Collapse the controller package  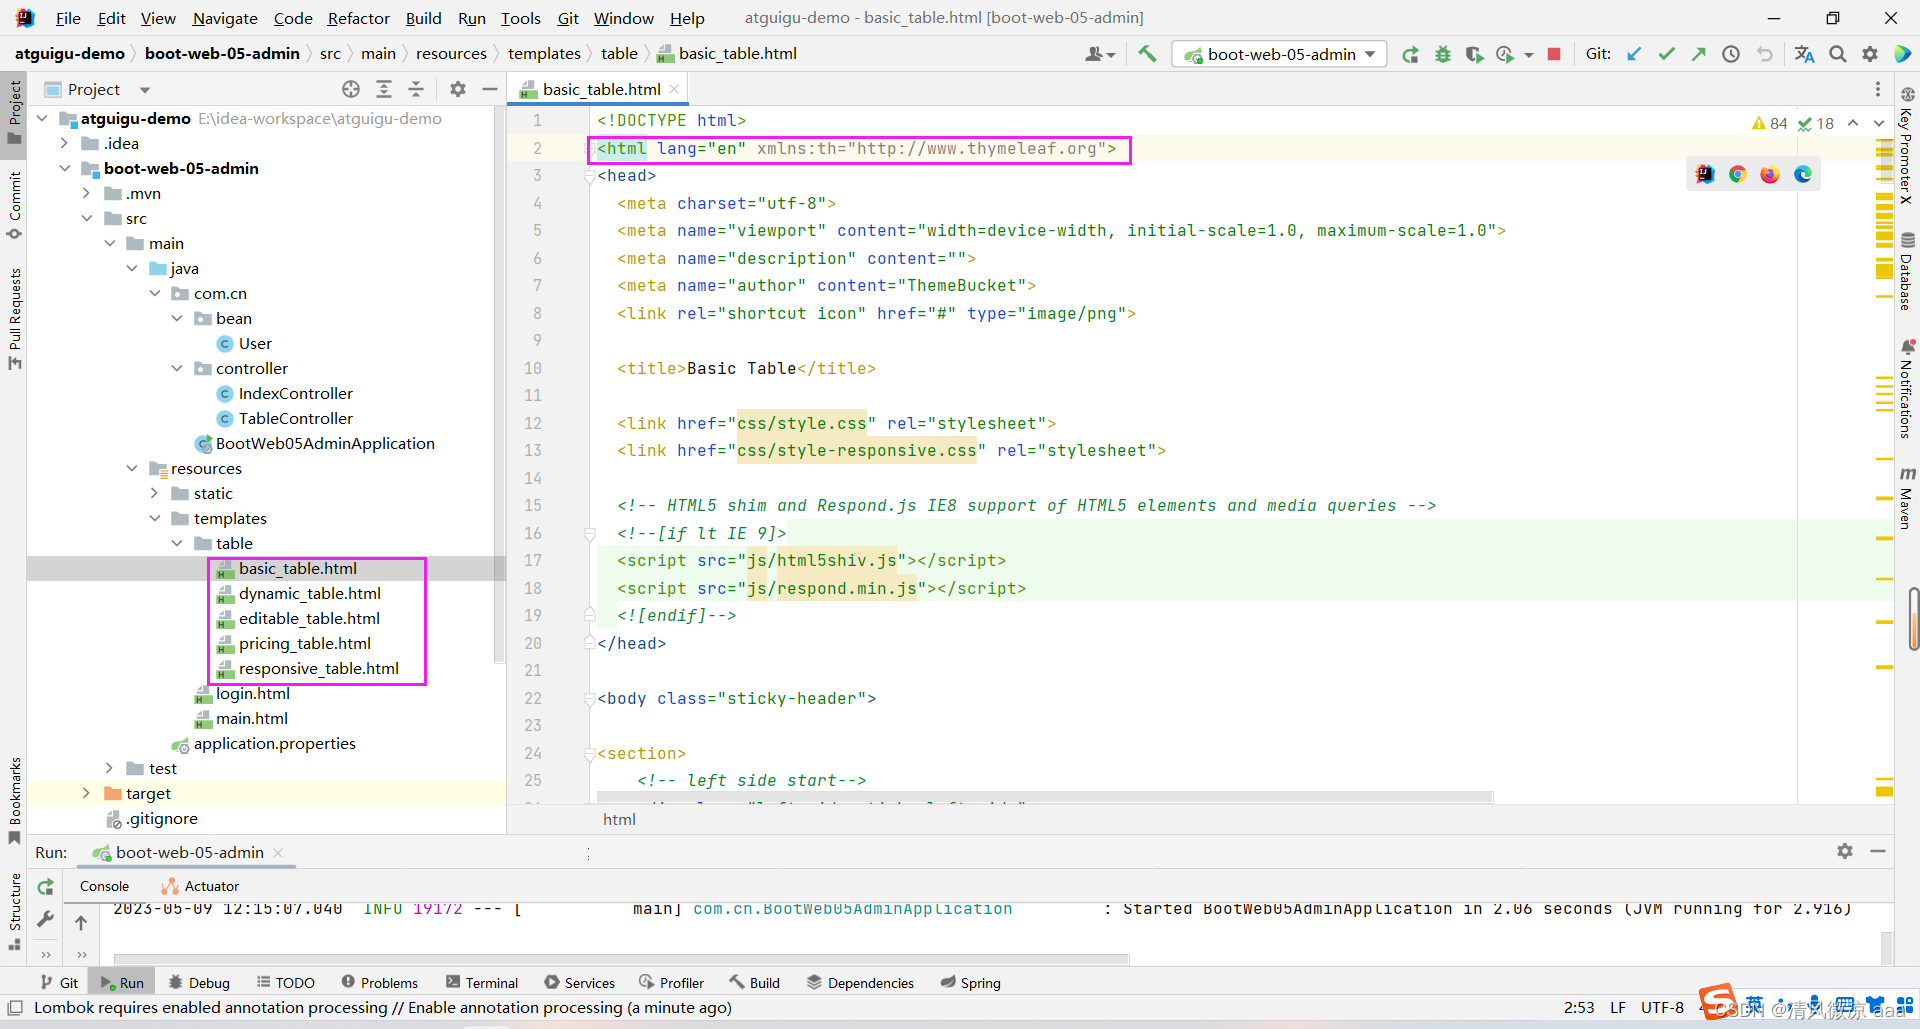tap(177, 368)
